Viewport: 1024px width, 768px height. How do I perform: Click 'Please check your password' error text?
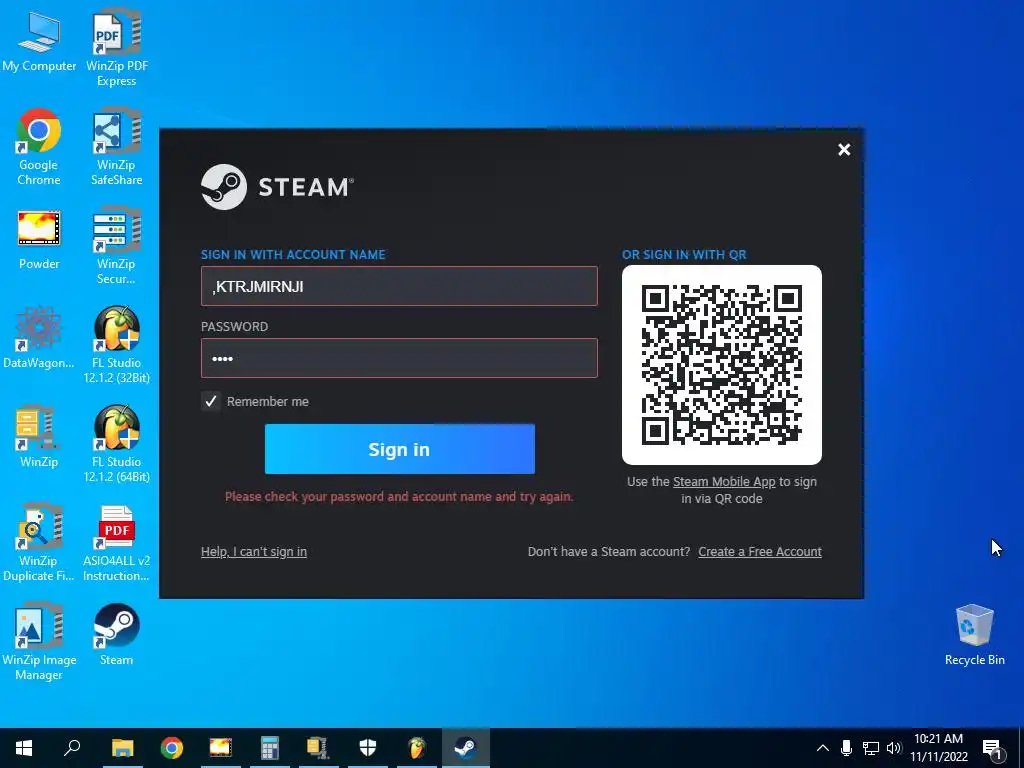tap(399, 497)
